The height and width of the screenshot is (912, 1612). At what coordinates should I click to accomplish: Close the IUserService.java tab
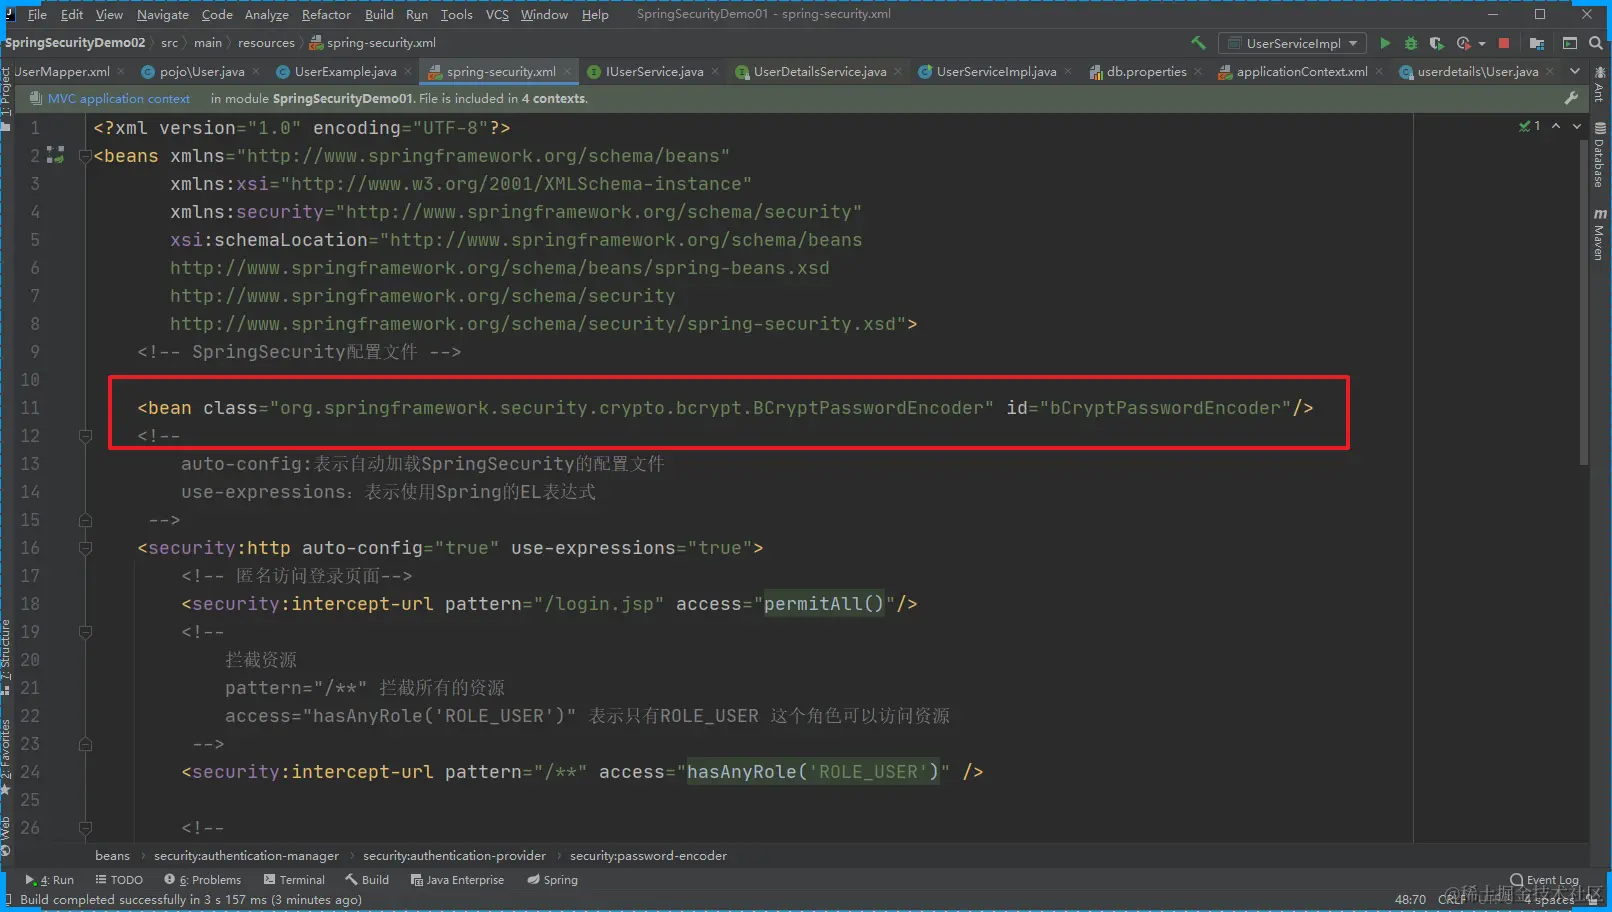click(715, 71)
